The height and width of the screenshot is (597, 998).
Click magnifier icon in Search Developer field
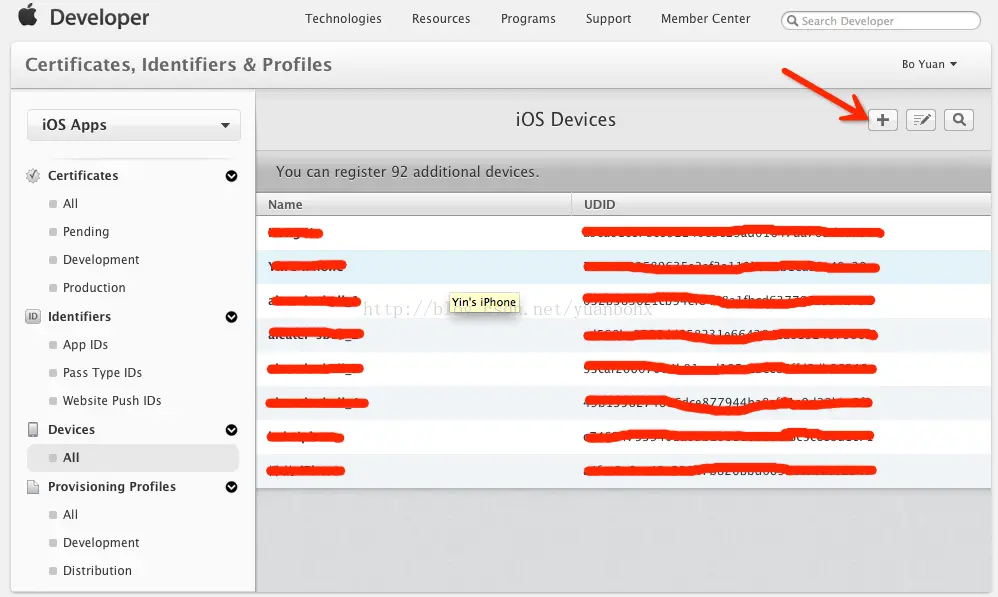pos(792,21)
